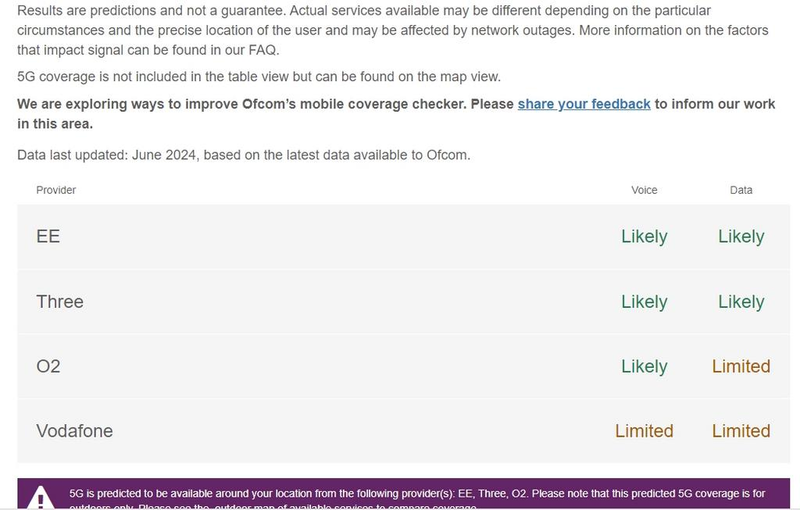Click O2's Voice "Likely" status

644,367
